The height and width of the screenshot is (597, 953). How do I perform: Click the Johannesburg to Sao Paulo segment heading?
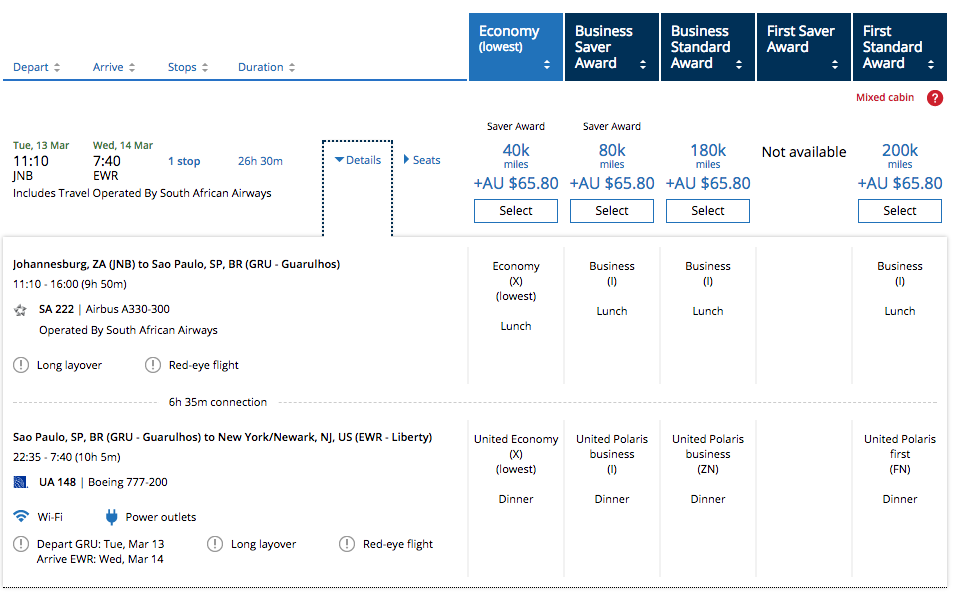pyautogui.click(x=176, y=264)
